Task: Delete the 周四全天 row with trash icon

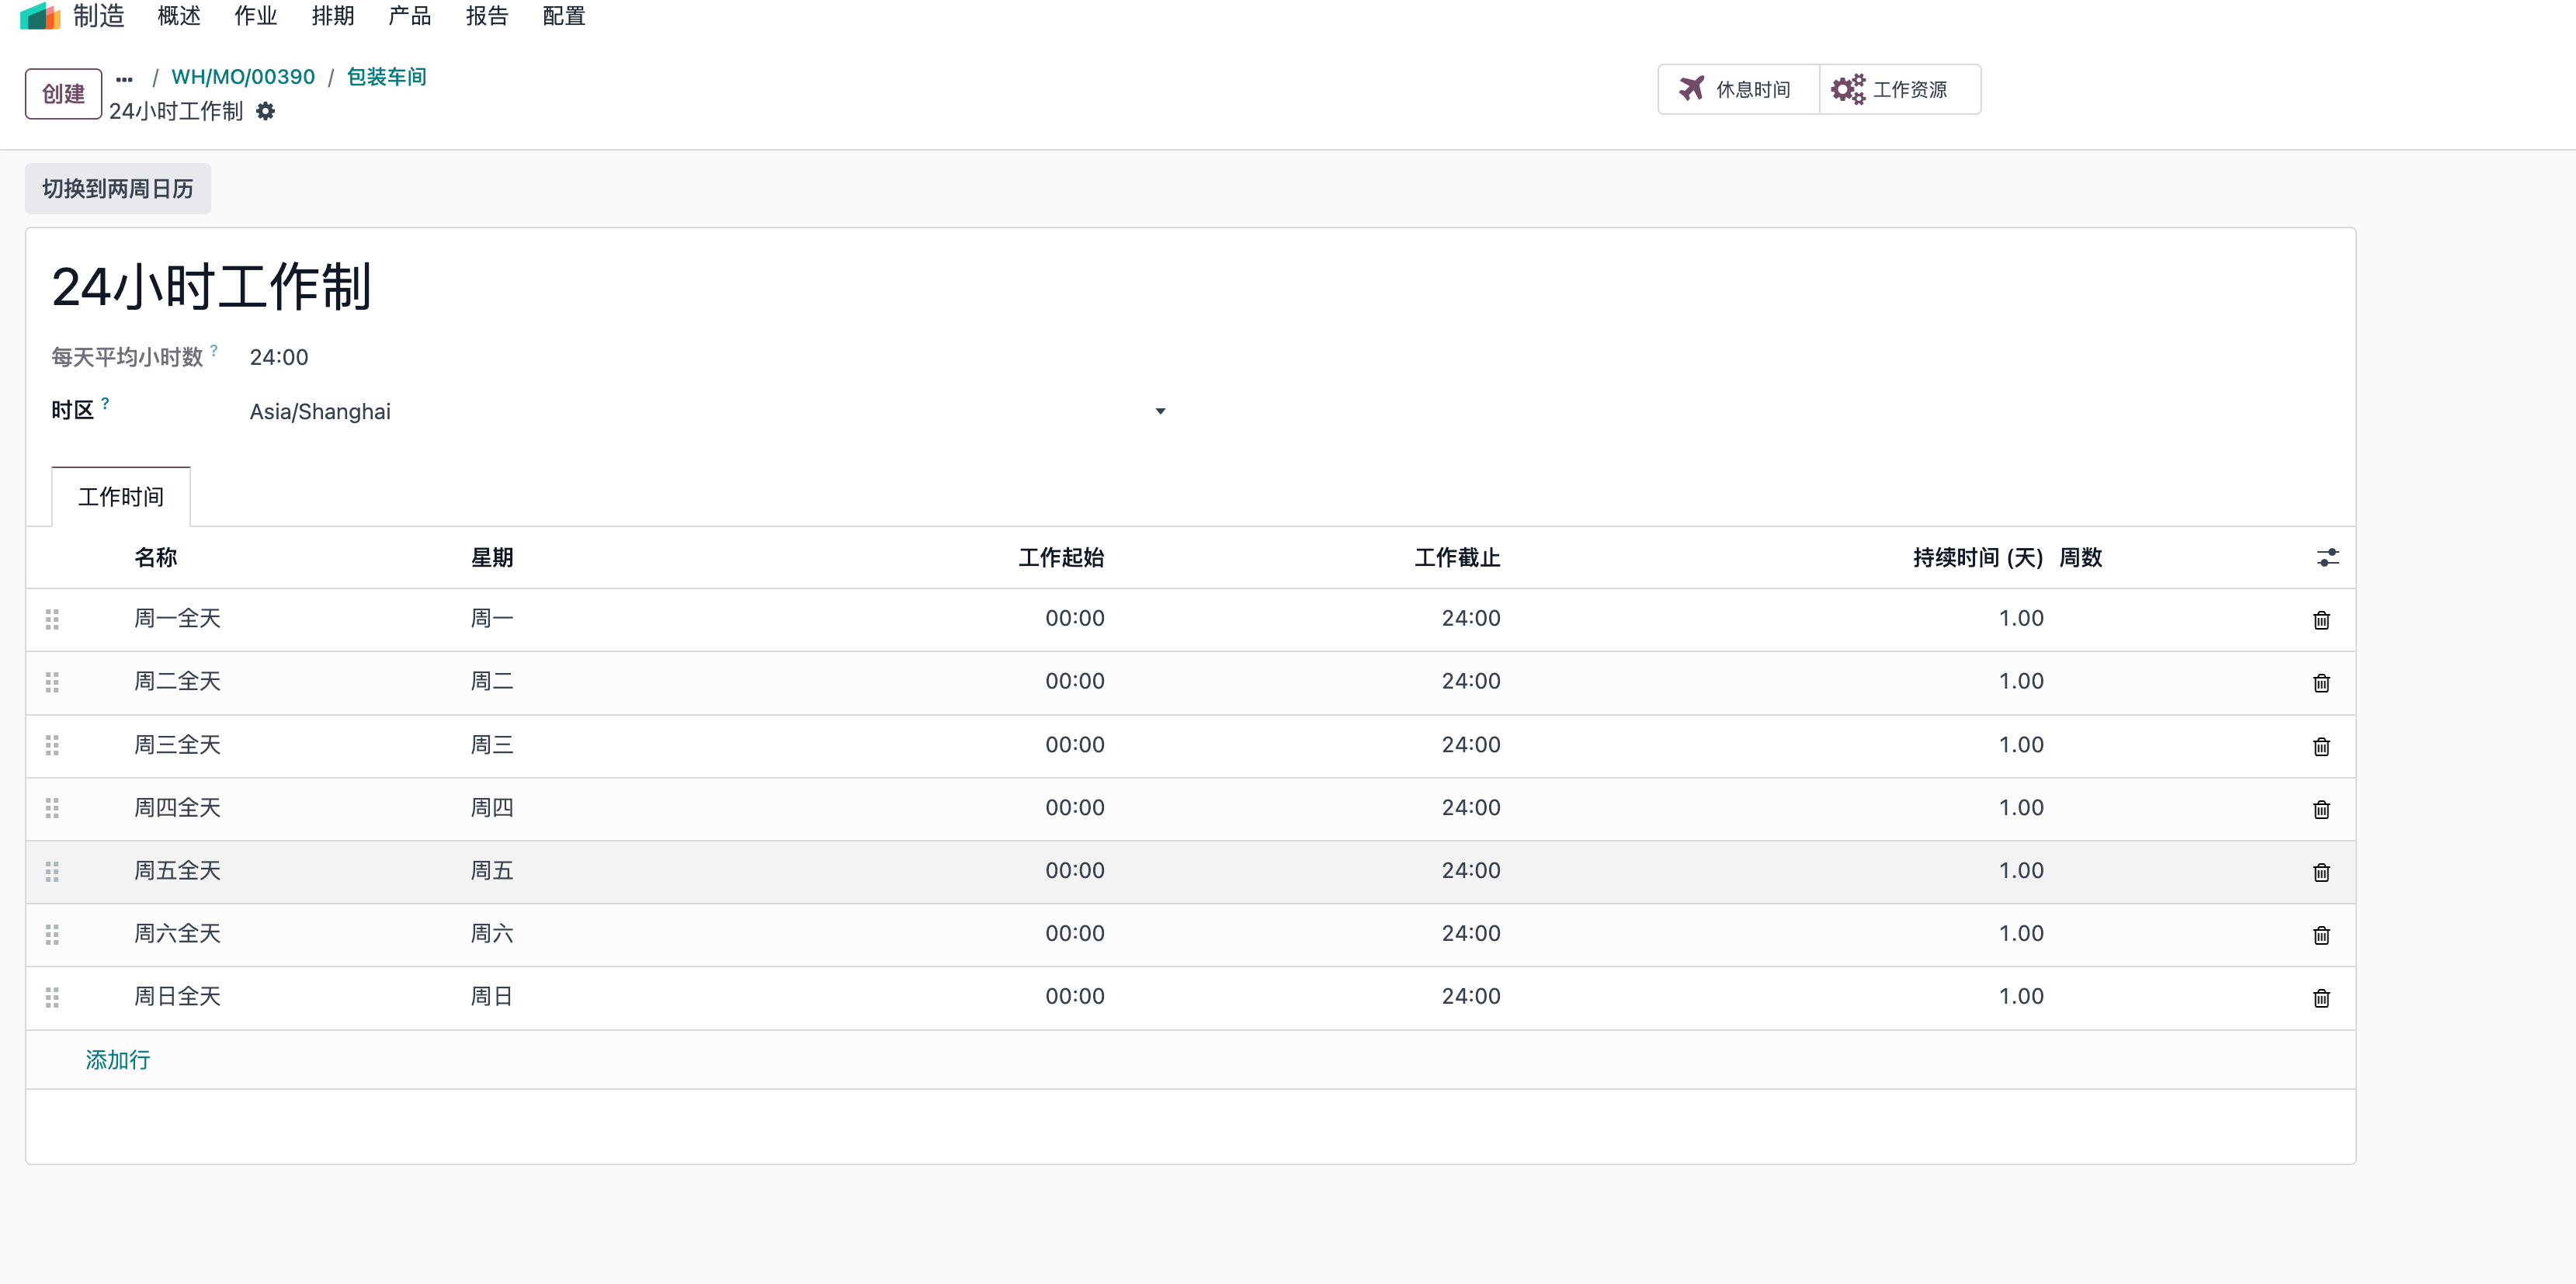Action: [x=2321, y=809]
